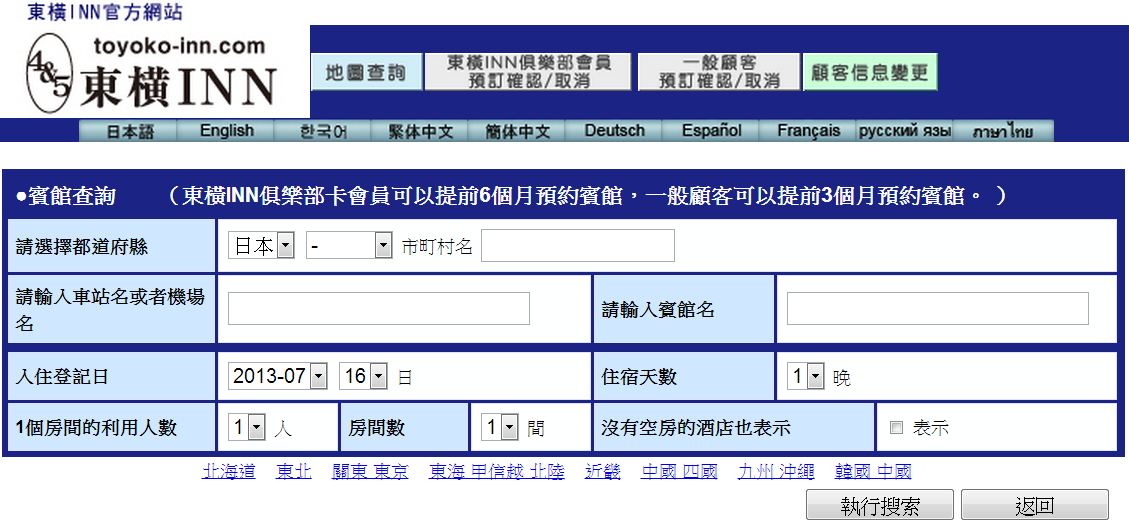Click the 東横INN官方網站 header text
The width and height of the screenshot is (1129, 529).
point(105,12)
